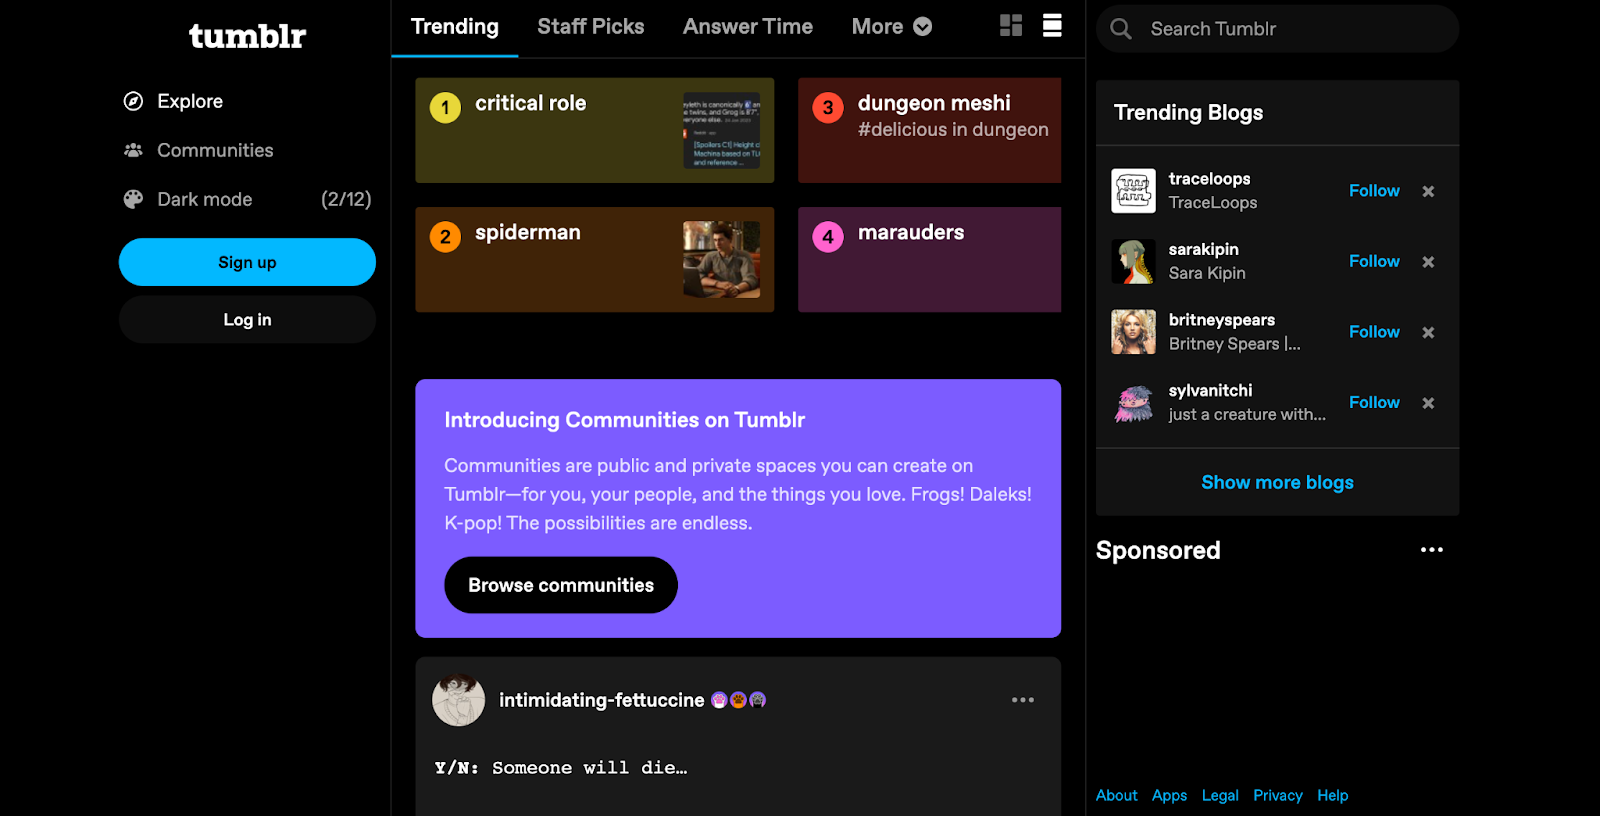Image resolution: width=1600 pixels, height=816 pixels.
Task: Click the spiderman thumbnail image
Action: tap(721, 259)
